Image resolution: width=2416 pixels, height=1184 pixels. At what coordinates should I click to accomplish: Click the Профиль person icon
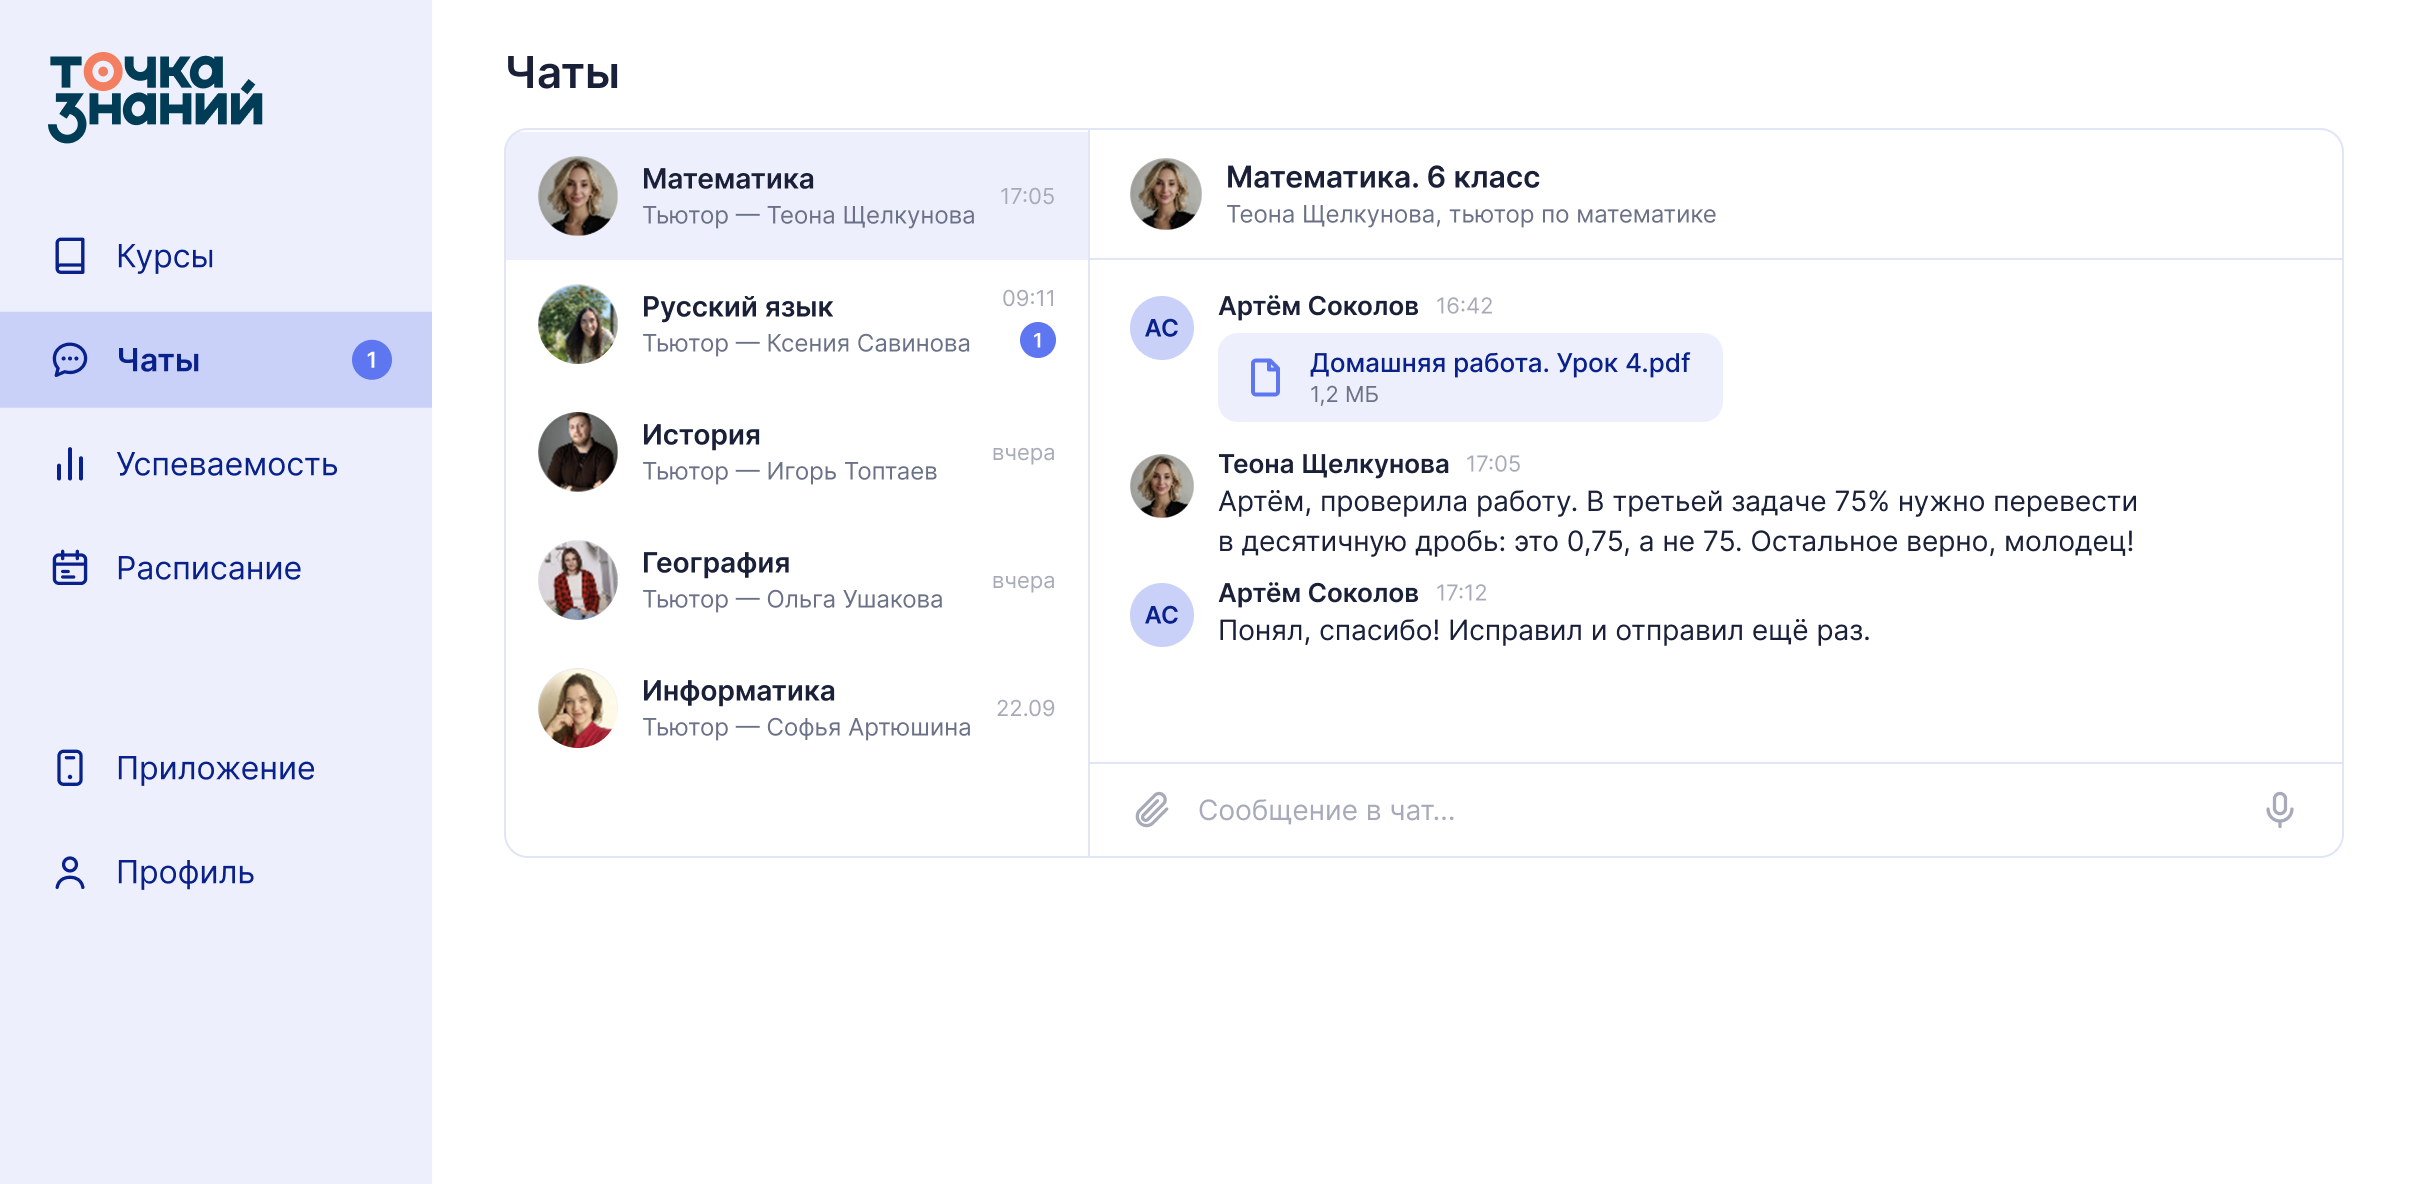pos(70,872)
